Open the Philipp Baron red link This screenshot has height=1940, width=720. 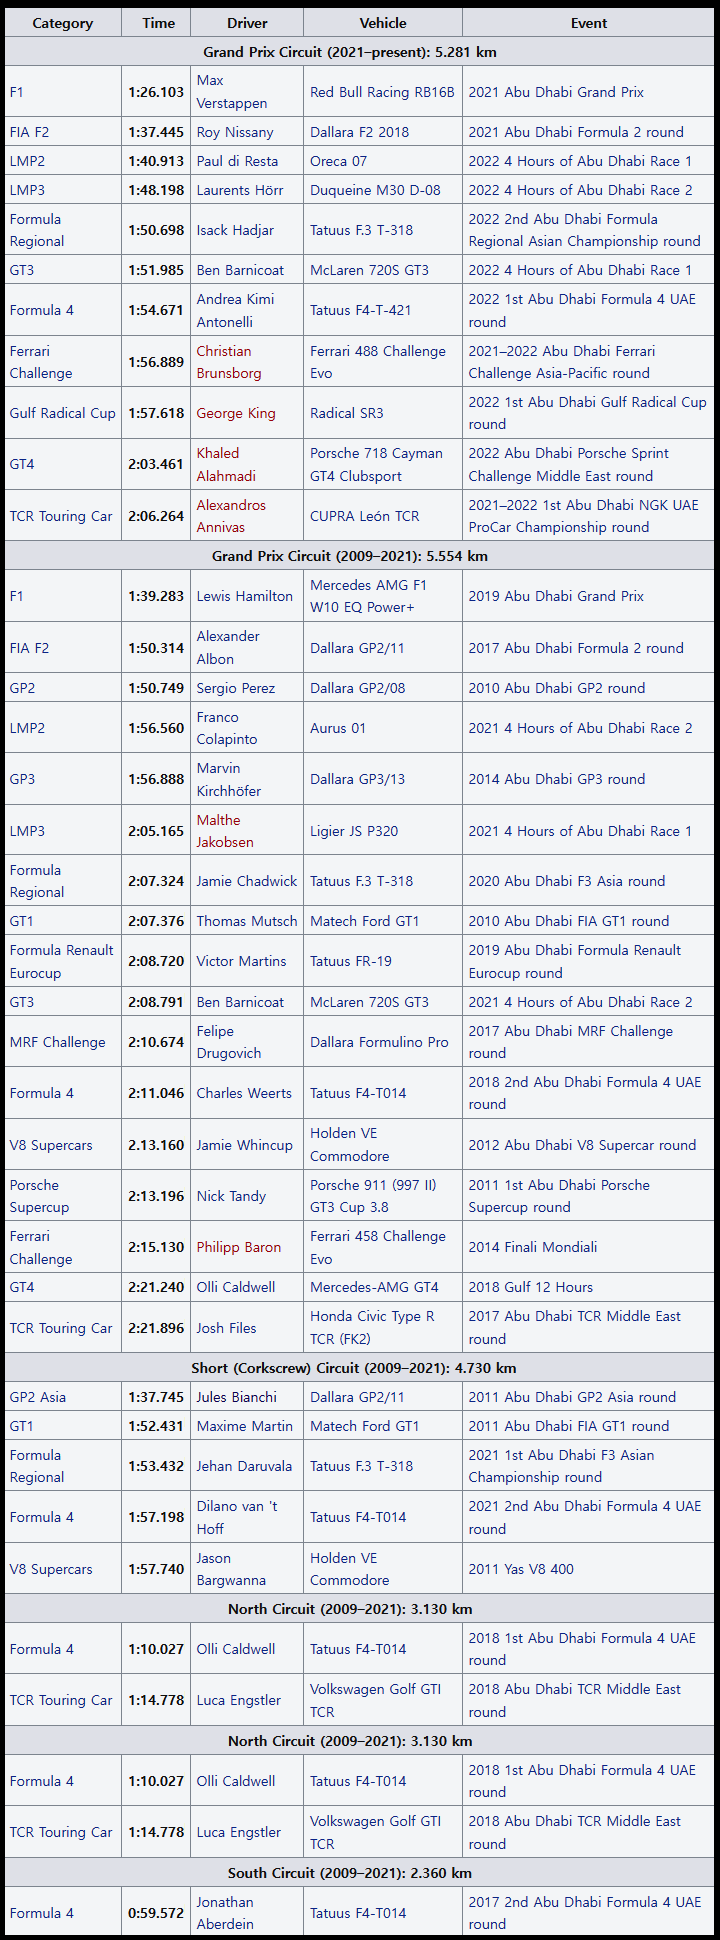[239, 1247]
